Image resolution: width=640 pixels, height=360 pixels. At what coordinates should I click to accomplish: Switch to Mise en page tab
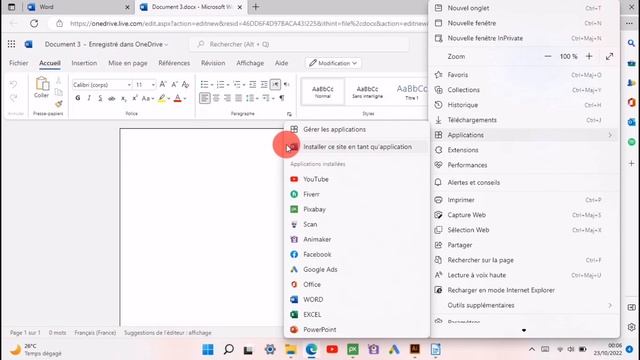click(x=128, y=63)
